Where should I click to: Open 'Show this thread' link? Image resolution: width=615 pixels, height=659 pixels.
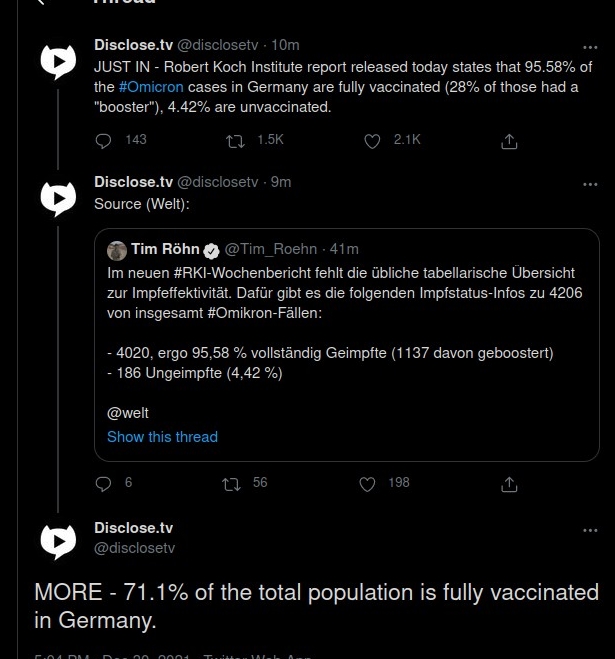[162, 437]
